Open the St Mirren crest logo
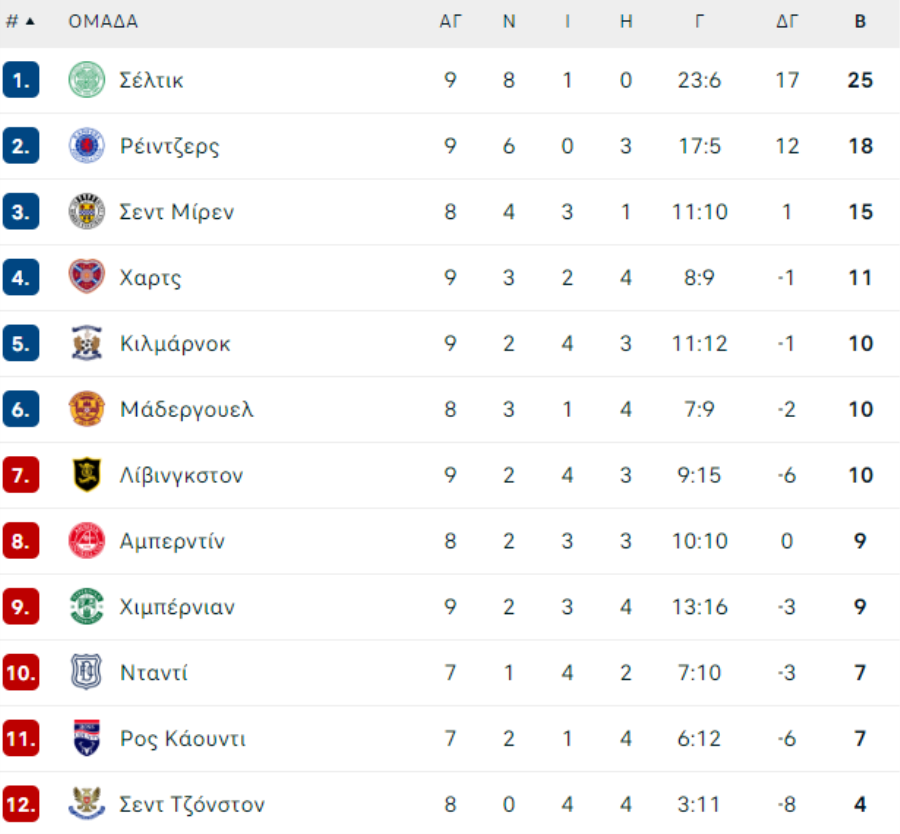The width and height of the screenshot is (900, 834). [87, 212]
